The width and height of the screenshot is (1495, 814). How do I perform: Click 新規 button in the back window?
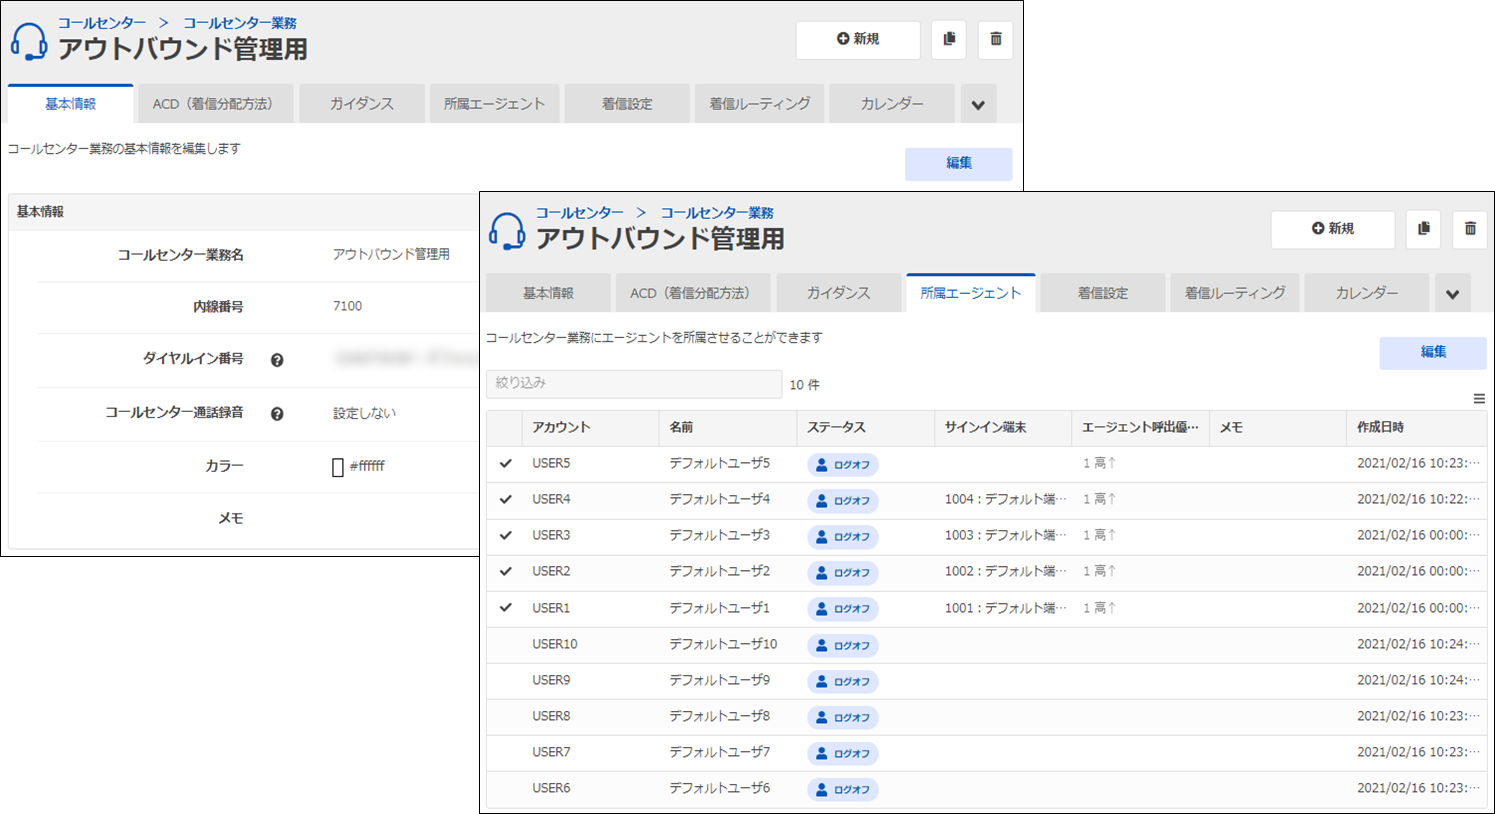coord(858,39)
